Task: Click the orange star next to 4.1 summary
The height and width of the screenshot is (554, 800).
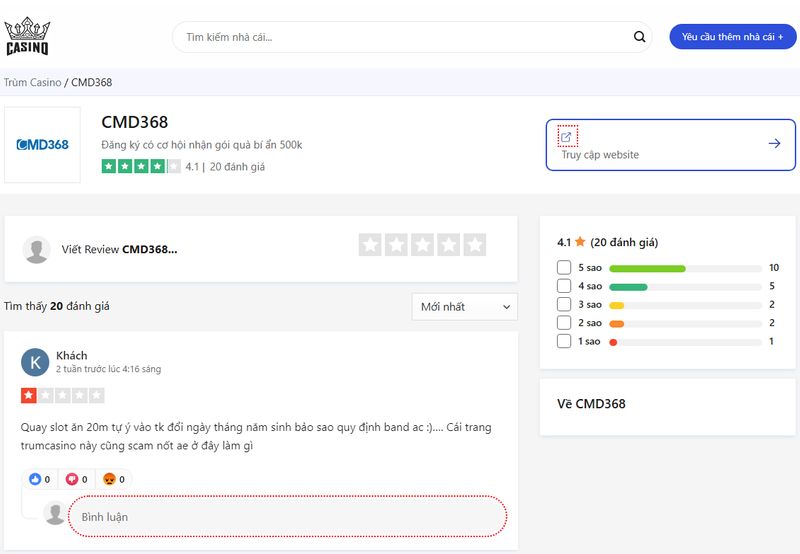Action: coord(580,242)
